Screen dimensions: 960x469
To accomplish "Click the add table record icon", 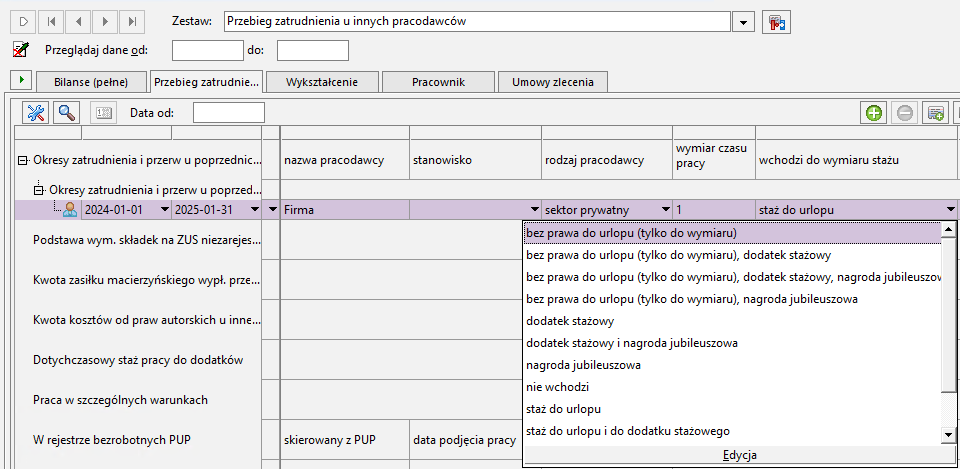I will [936, 113].
